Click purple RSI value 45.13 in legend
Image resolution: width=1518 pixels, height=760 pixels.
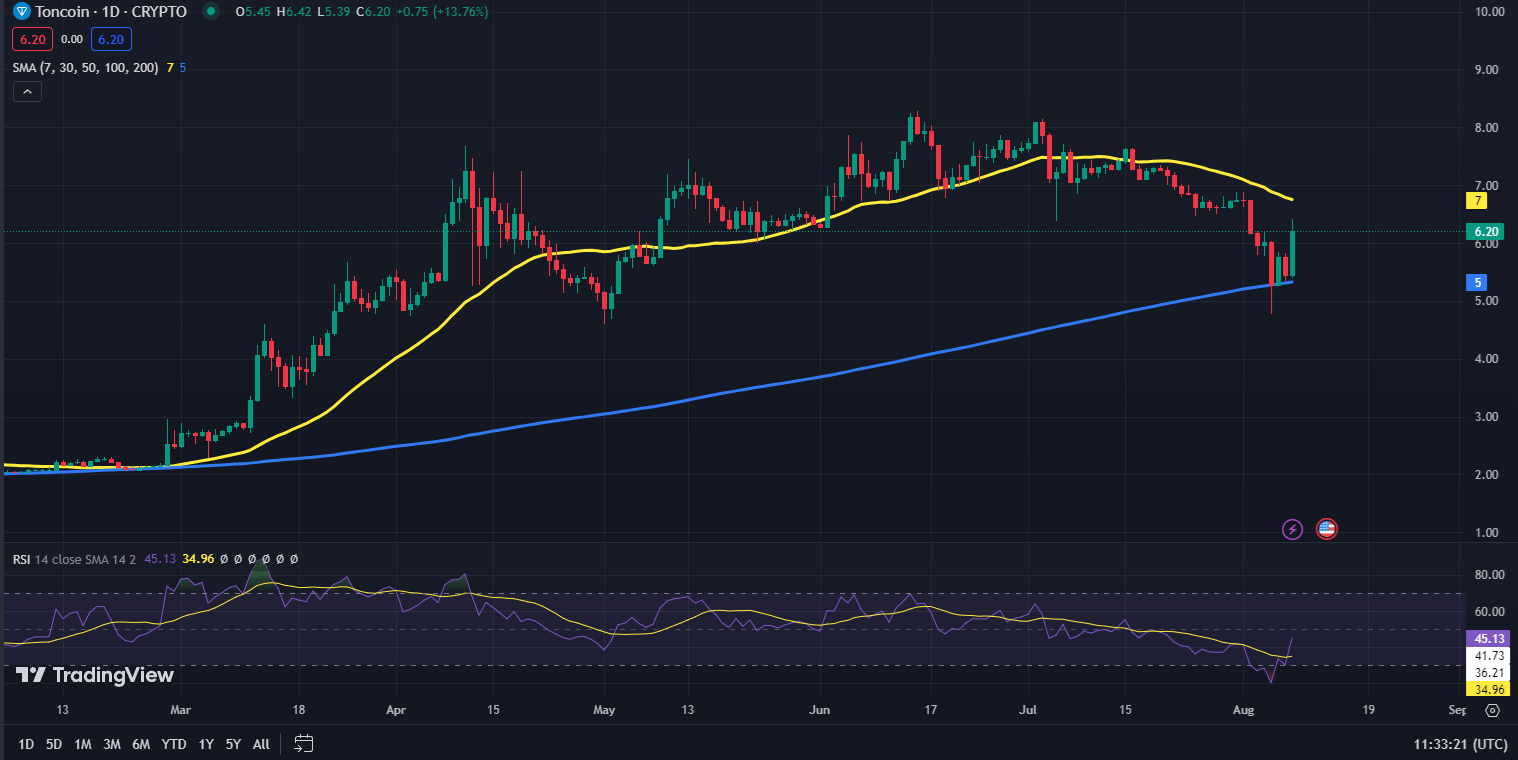(160, 559)
